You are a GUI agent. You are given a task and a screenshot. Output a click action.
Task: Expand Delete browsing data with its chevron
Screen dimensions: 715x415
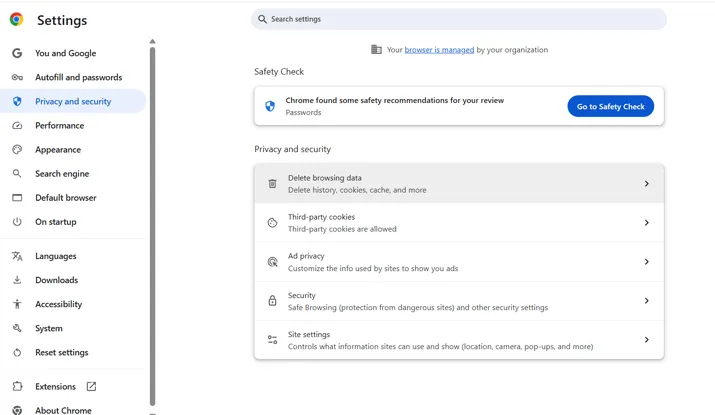646,184
